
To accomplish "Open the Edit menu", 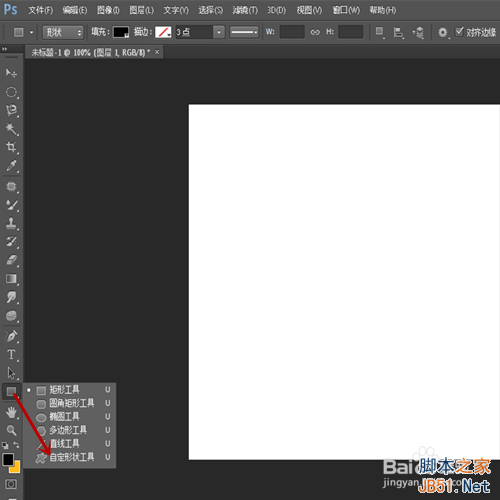I will coord(75,10).
